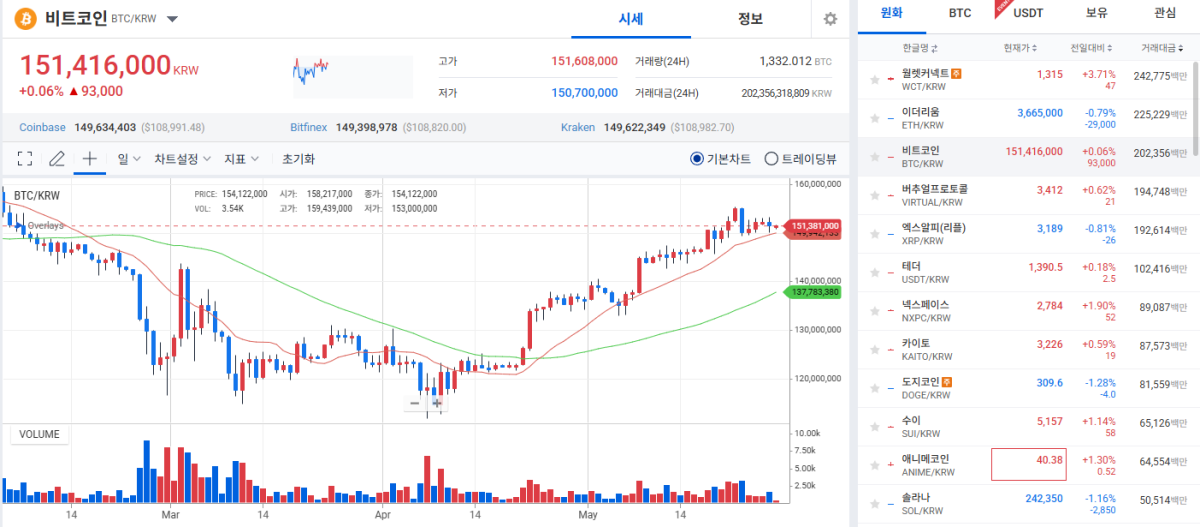
Task: Open the 일 interval dropdown
Action: [129, 158]
